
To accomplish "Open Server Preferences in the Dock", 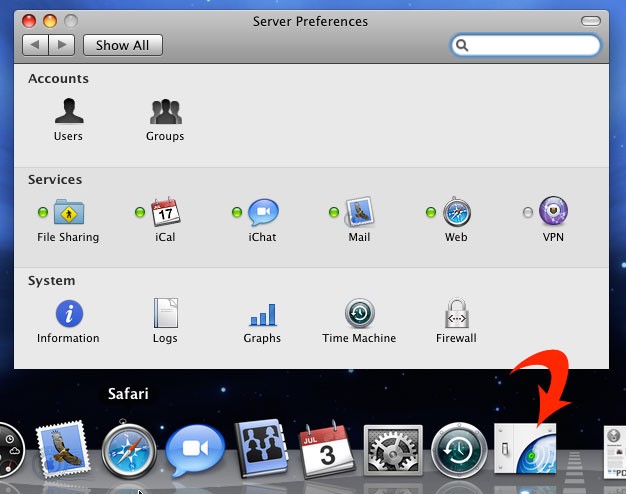I will tap(525, 448).
